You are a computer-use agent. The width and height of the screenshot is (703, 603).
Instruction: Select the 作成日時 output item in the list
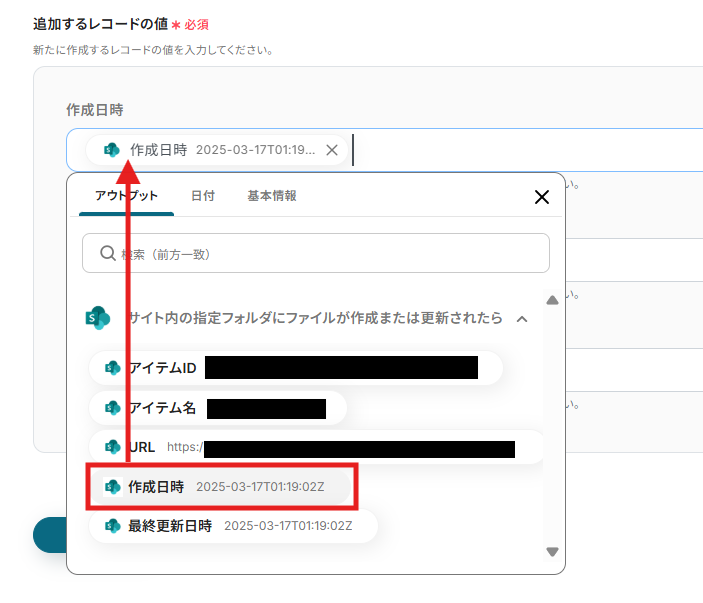(220, 486)
